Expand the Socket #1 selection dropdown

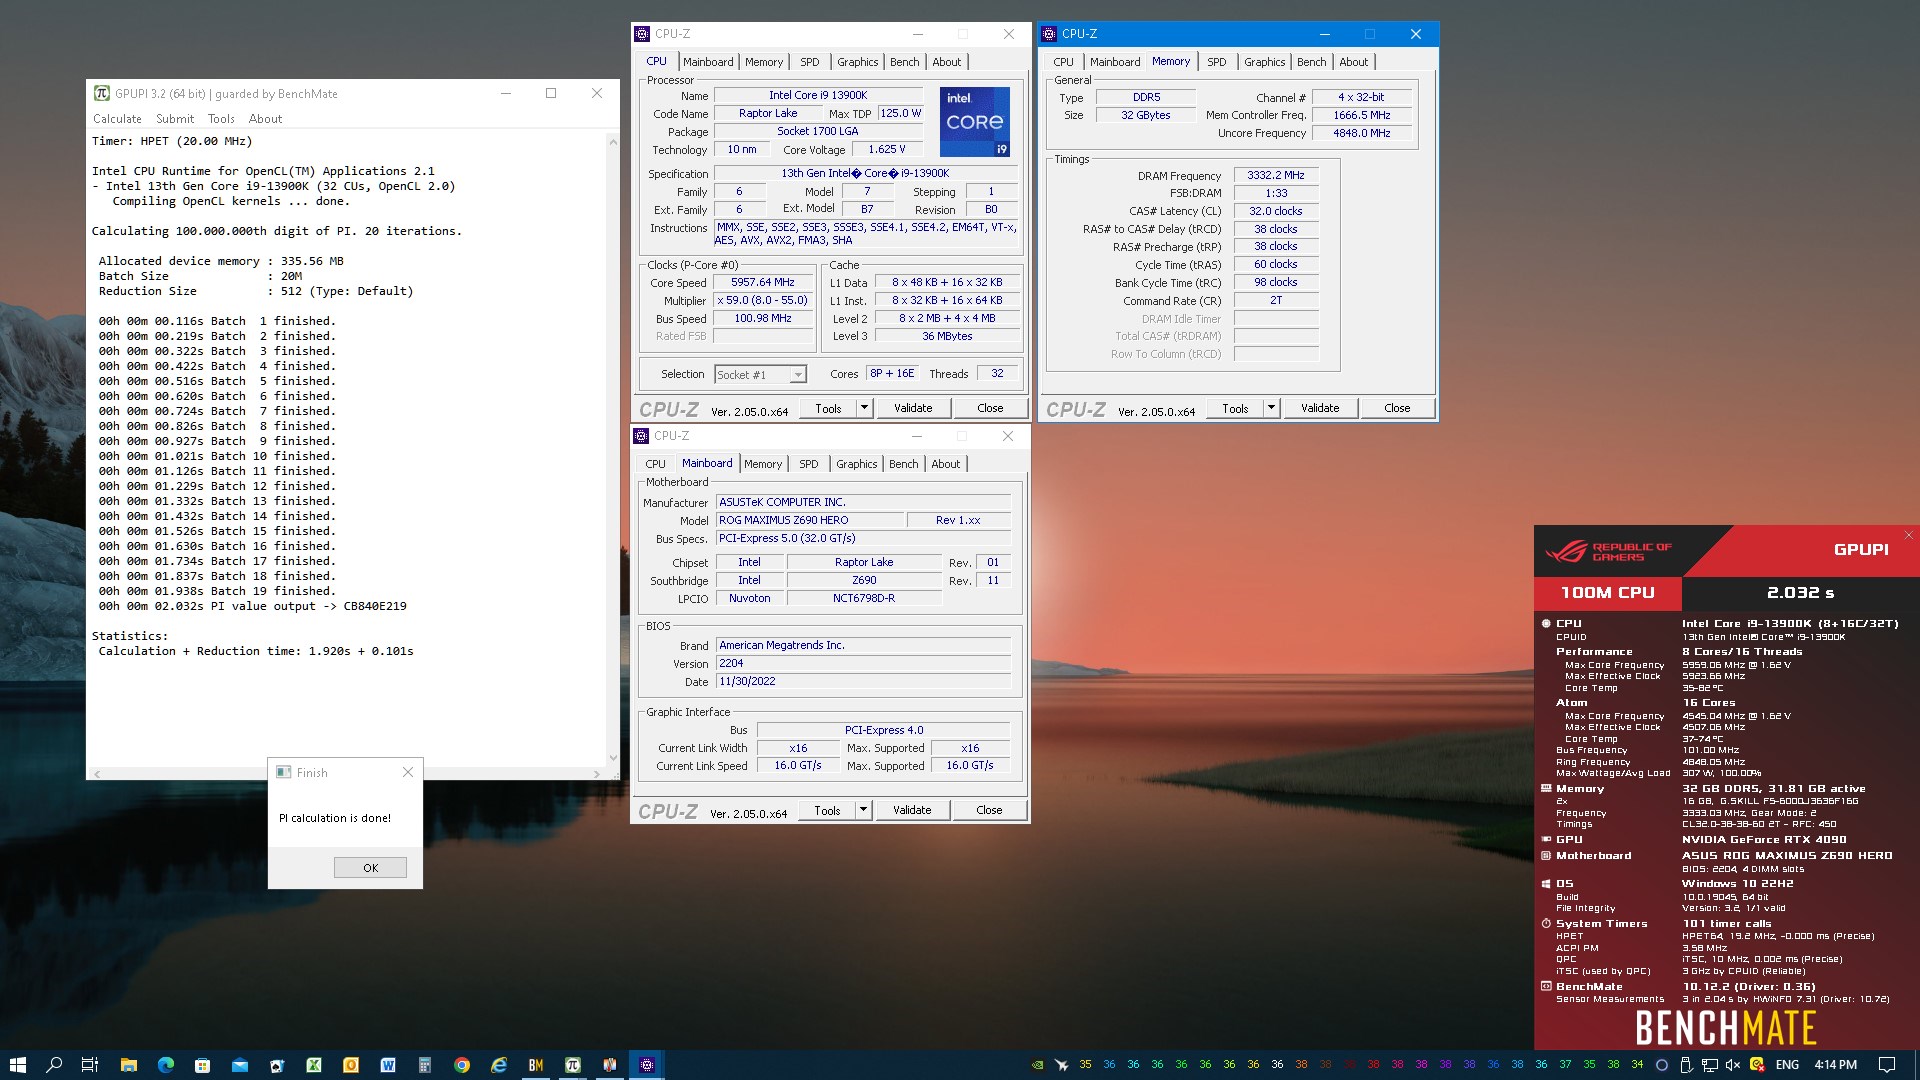pyautogui.click(x=798, y=375)
